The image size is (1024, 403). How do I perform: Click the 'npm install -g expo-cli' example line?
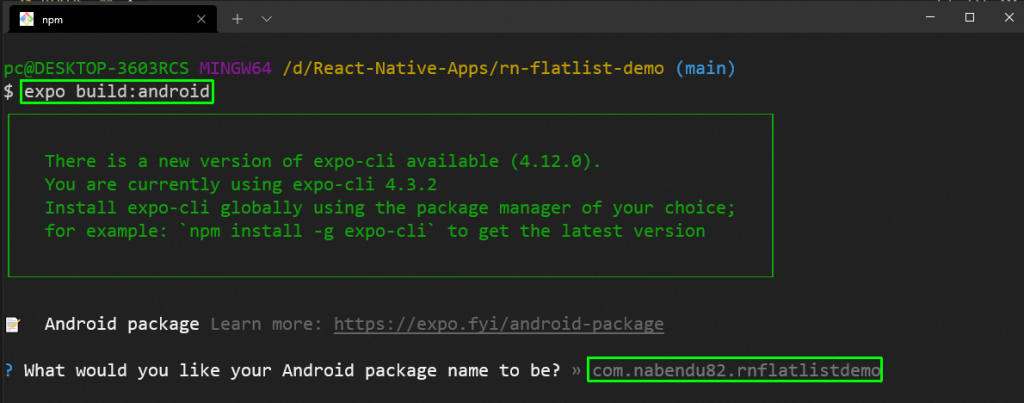point(375,231)
